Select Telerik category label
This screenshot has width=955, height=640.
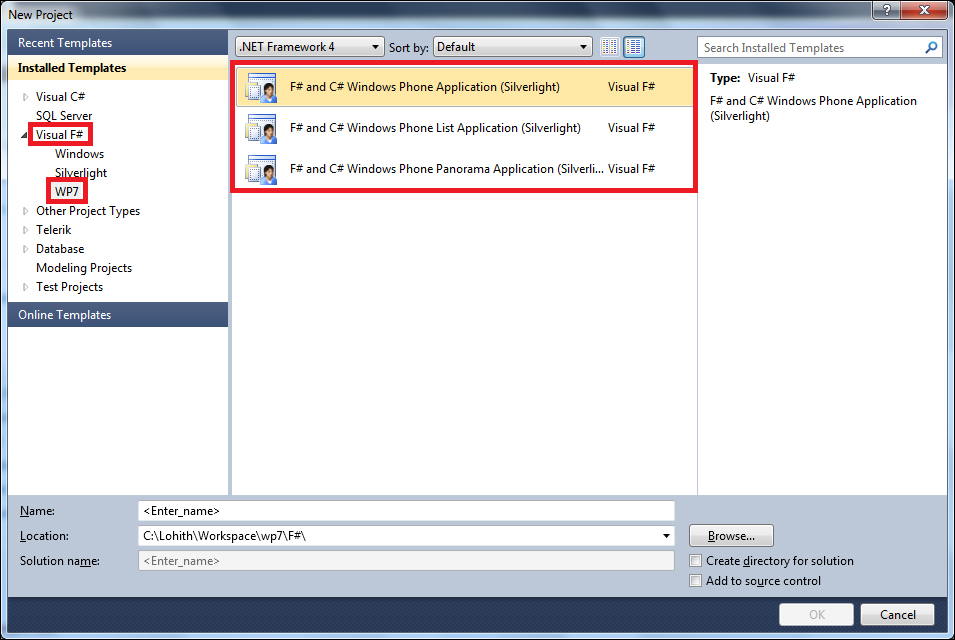click(54, 230)
